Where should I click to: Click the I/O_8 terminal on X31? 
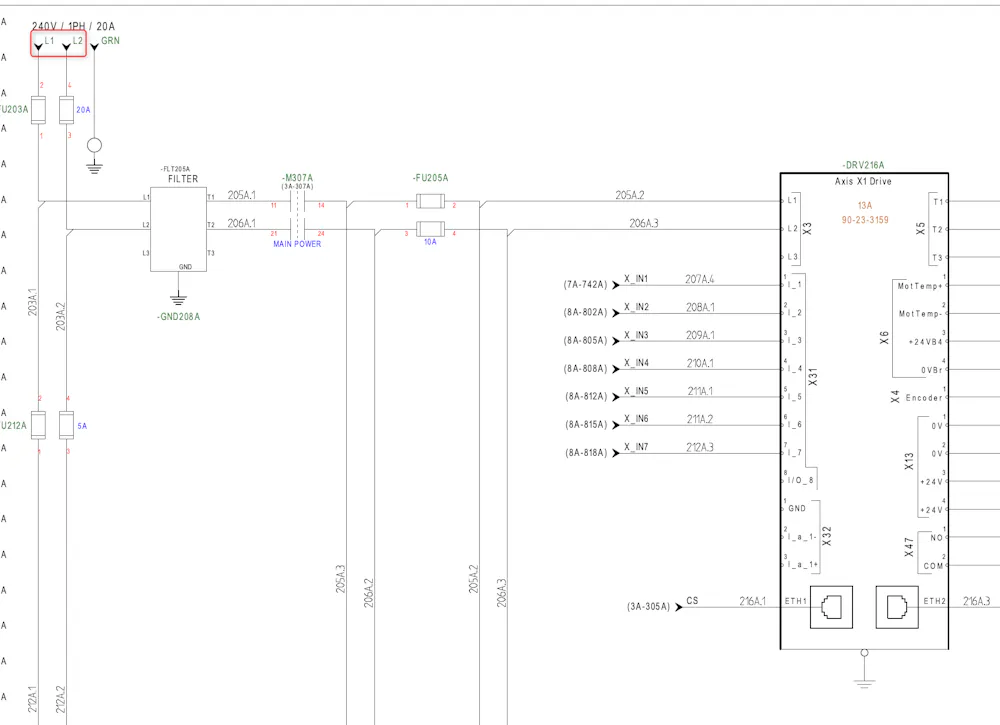pos(800,480)
